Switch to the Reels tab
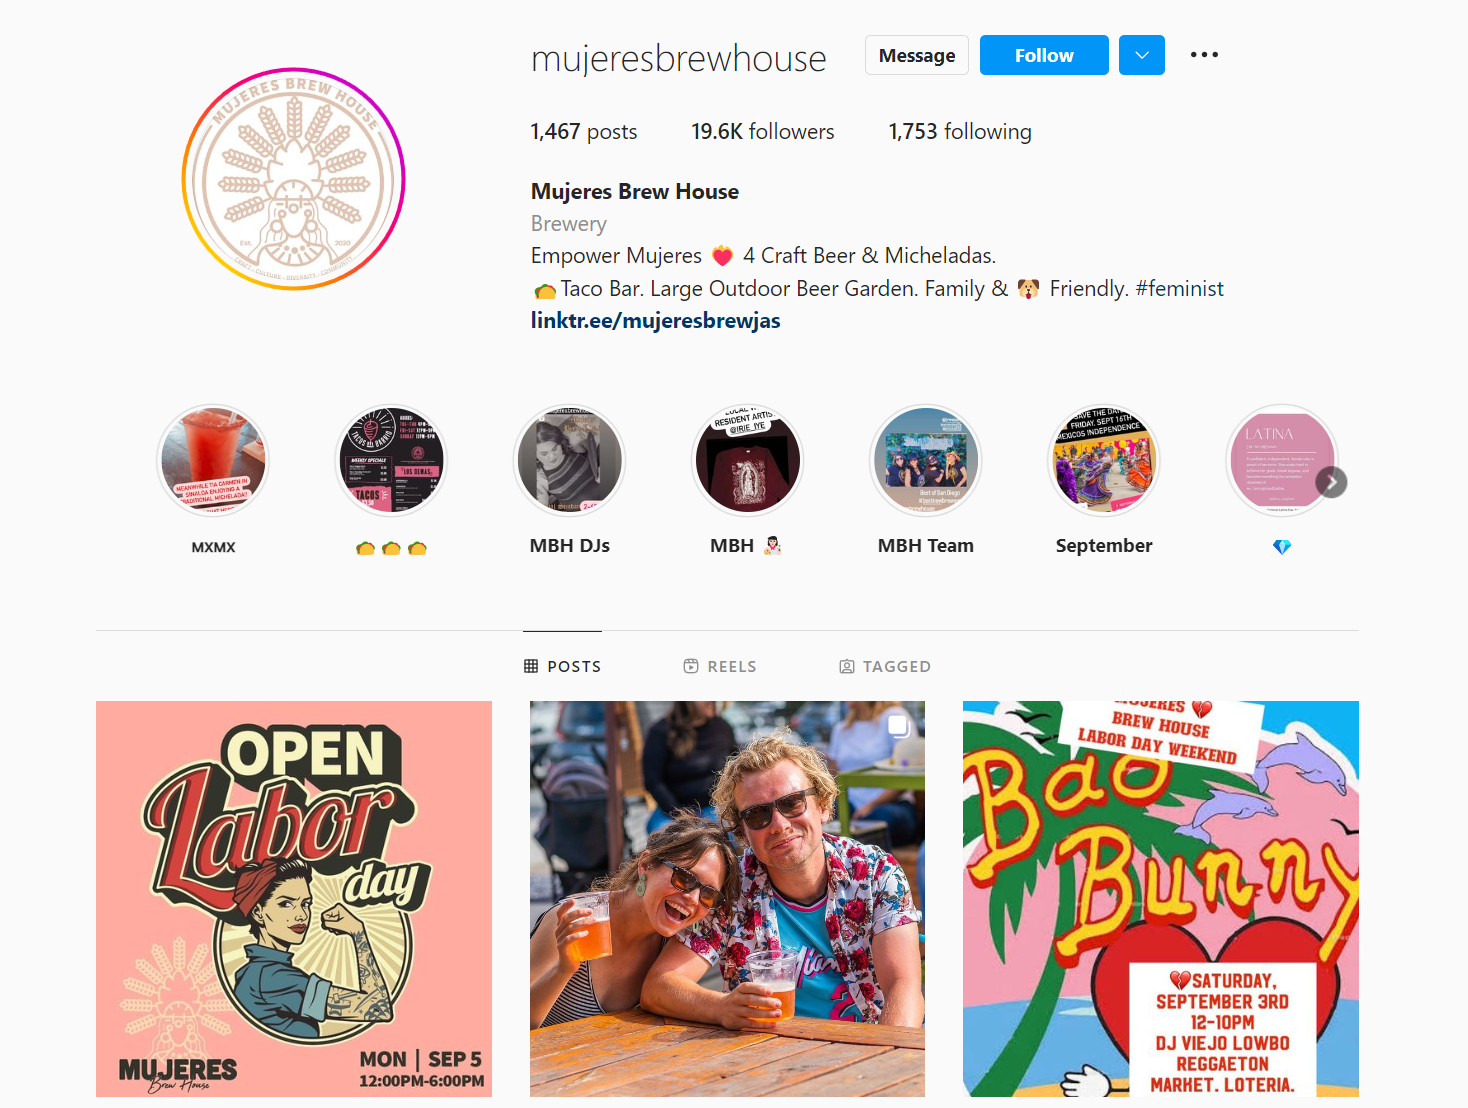Viewport: 1468px width, 1108px height. click(720, 666)
